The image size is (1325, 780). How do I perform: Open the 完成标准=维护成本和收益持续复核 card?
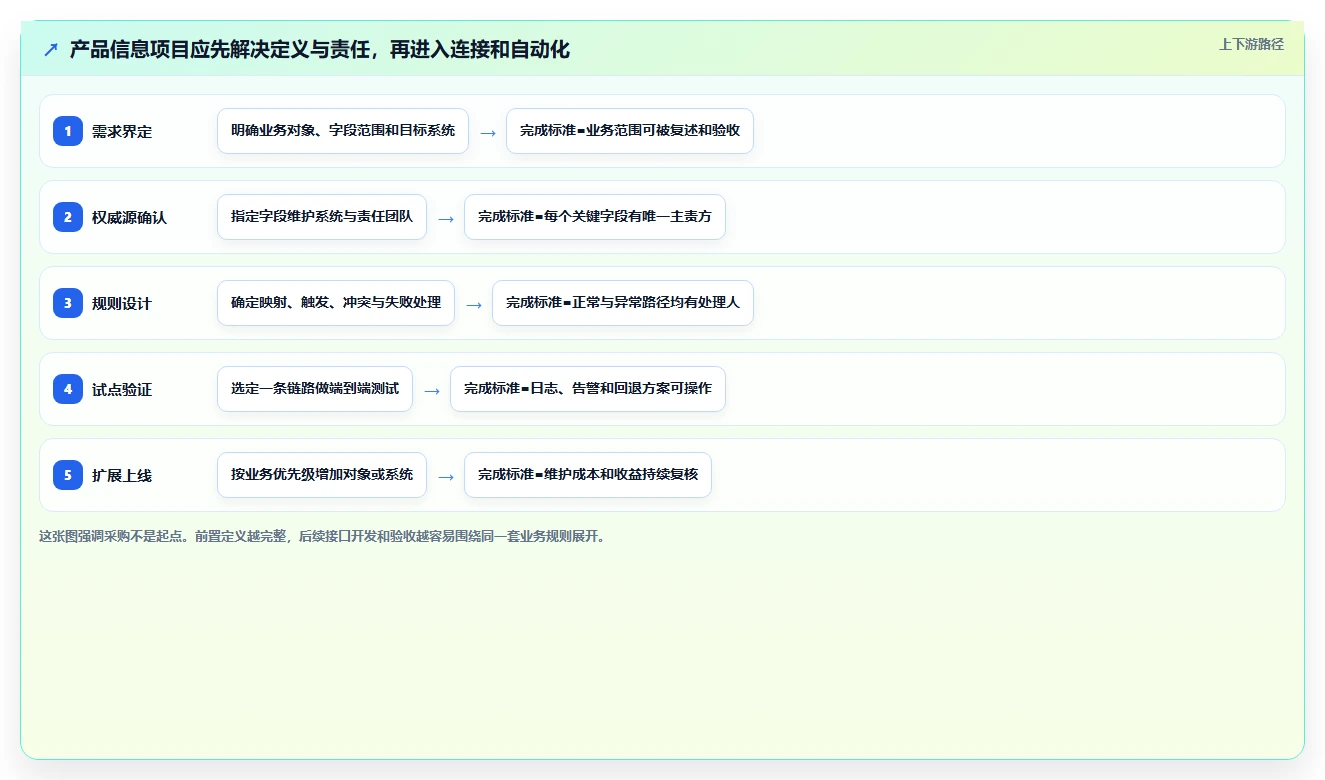588,475
